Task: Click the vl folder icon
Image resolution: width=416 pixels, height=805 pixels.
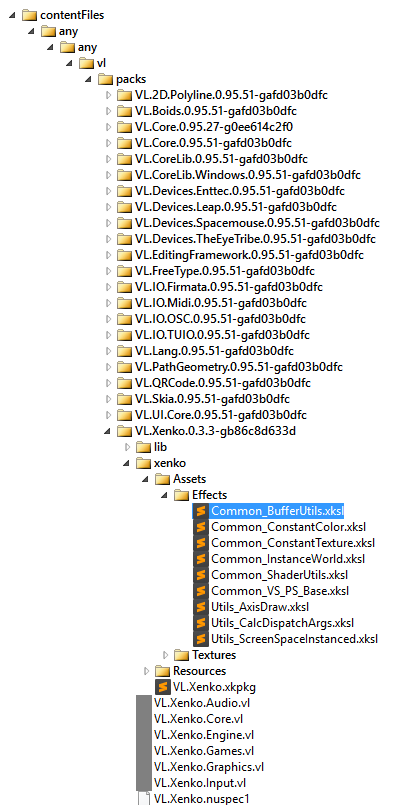Action: coord(87,63)
